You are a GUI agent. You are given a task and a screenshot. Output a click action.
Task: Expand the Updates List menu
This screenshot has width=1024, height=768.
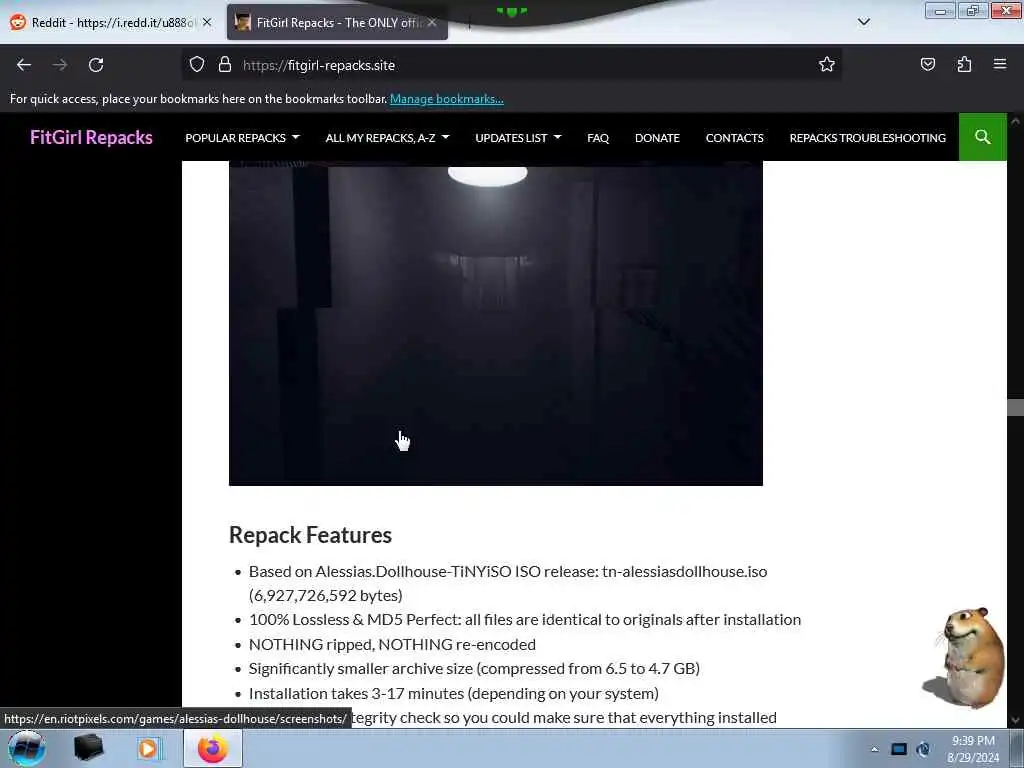[518, 138]
